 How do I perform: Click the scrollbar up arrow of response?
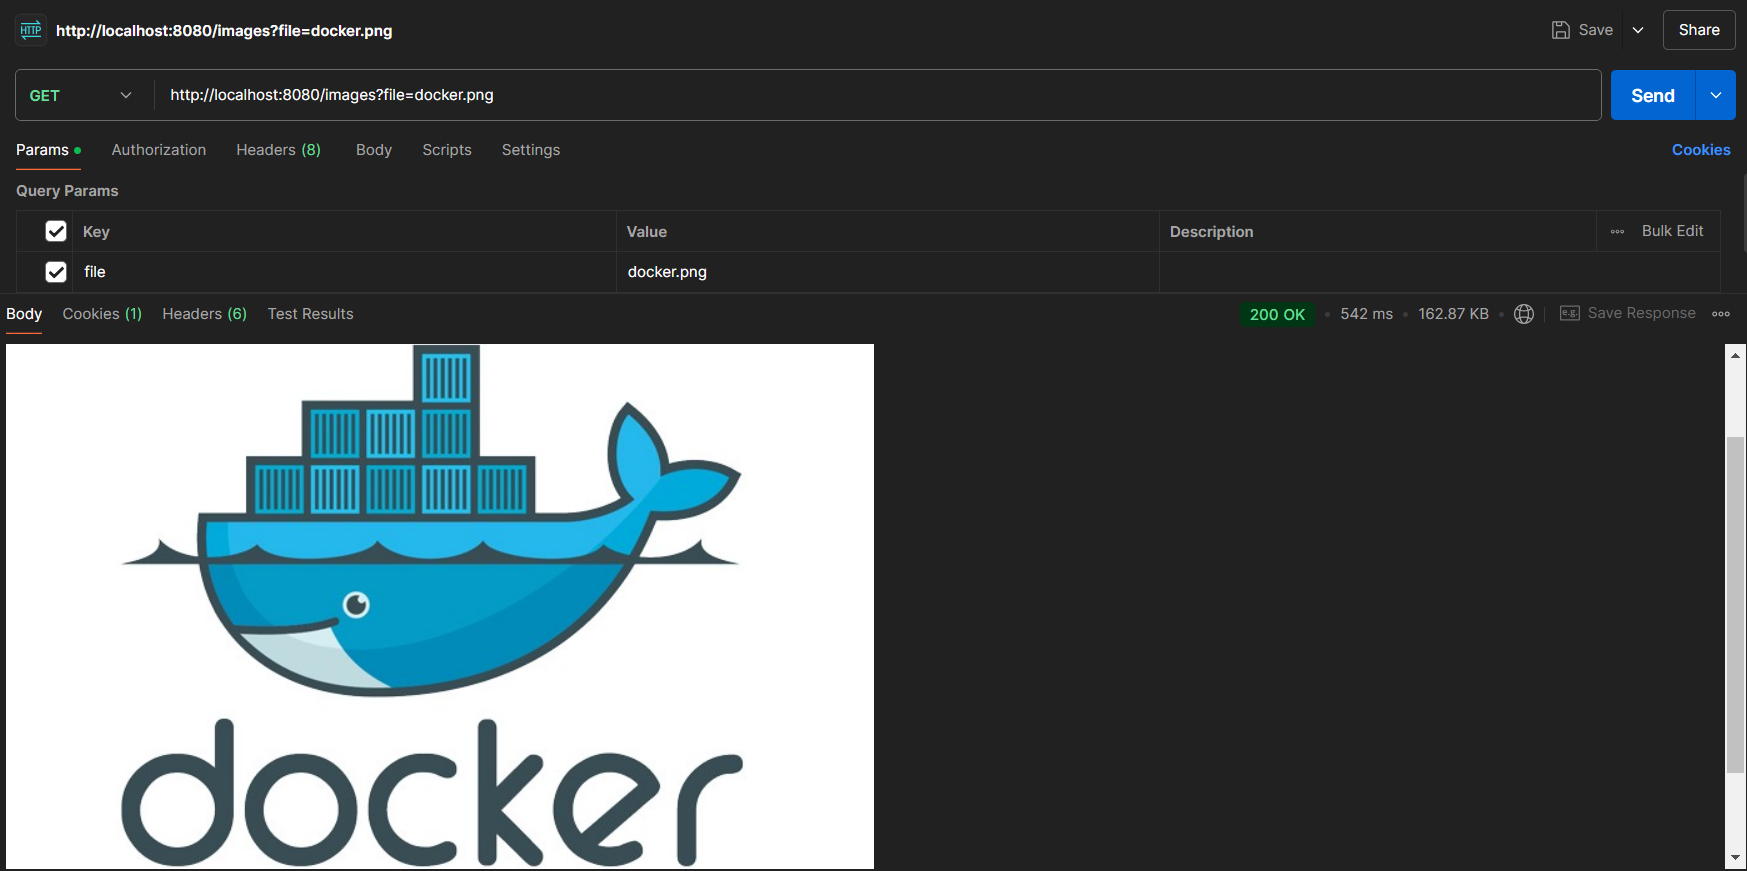(x=1735, y=355)
